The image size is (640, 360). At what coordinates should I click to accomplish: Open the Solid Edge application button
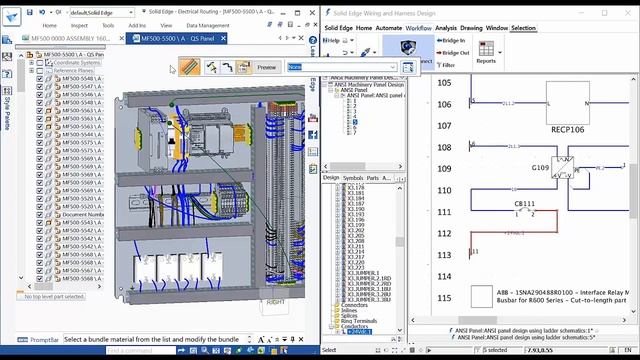pos(11,17)
